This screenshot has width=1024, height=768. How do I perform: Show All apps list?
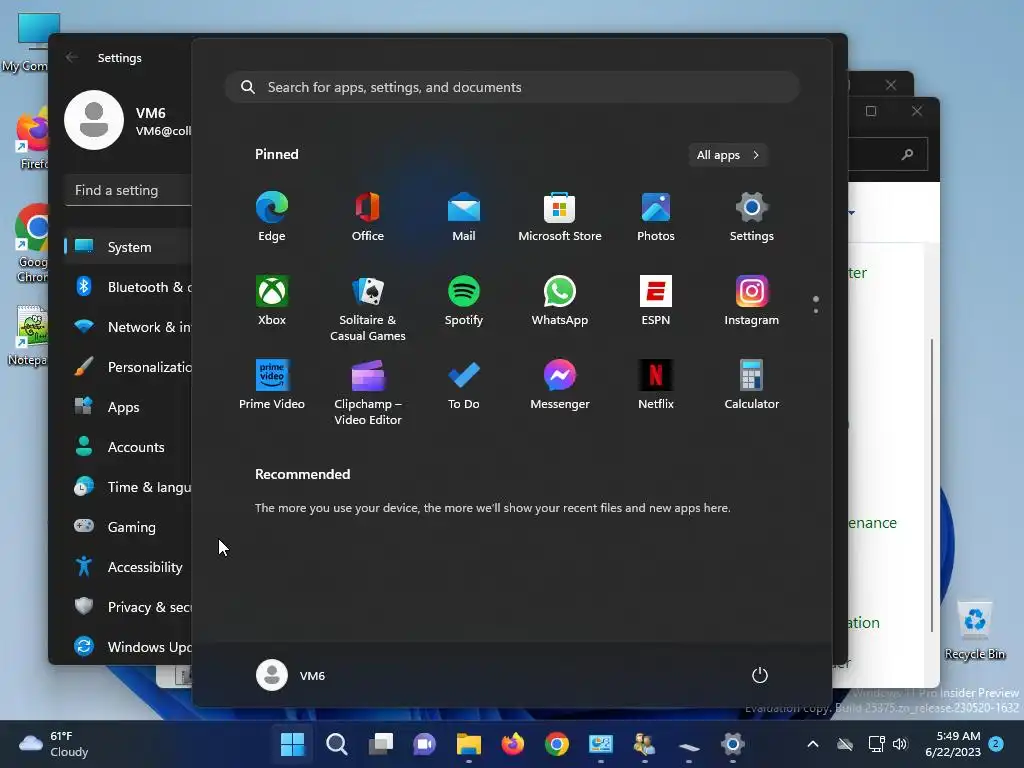click(728, 155)
